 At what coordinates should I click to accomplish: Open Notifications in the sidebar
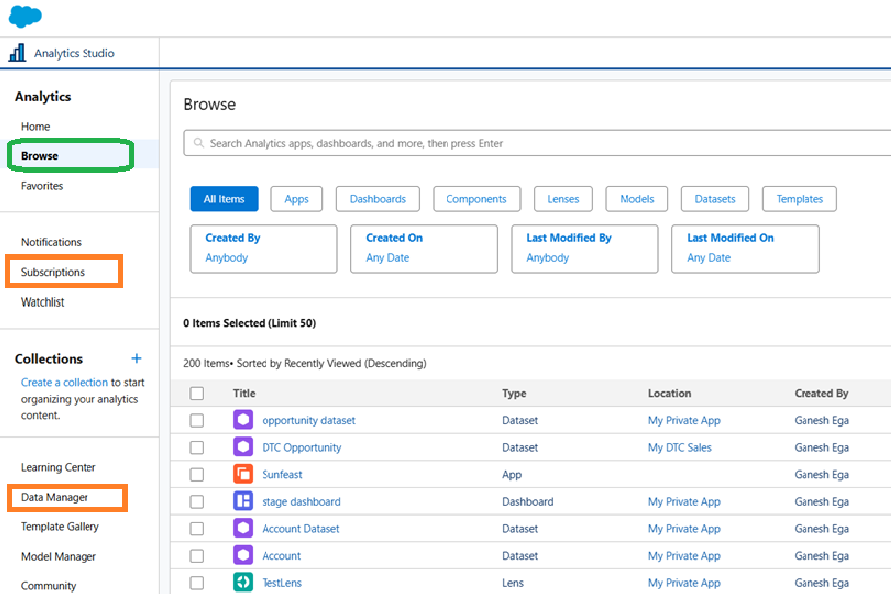click(x=51, y=242)
